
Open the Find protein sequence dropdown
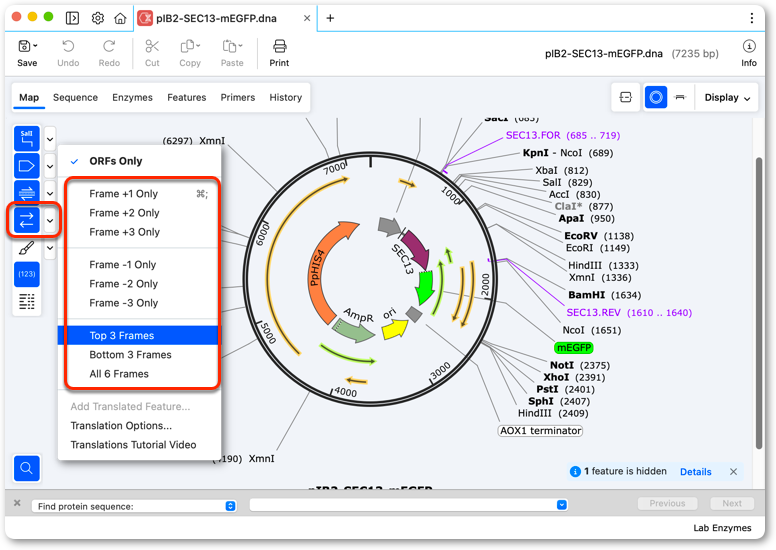(134, 506)
